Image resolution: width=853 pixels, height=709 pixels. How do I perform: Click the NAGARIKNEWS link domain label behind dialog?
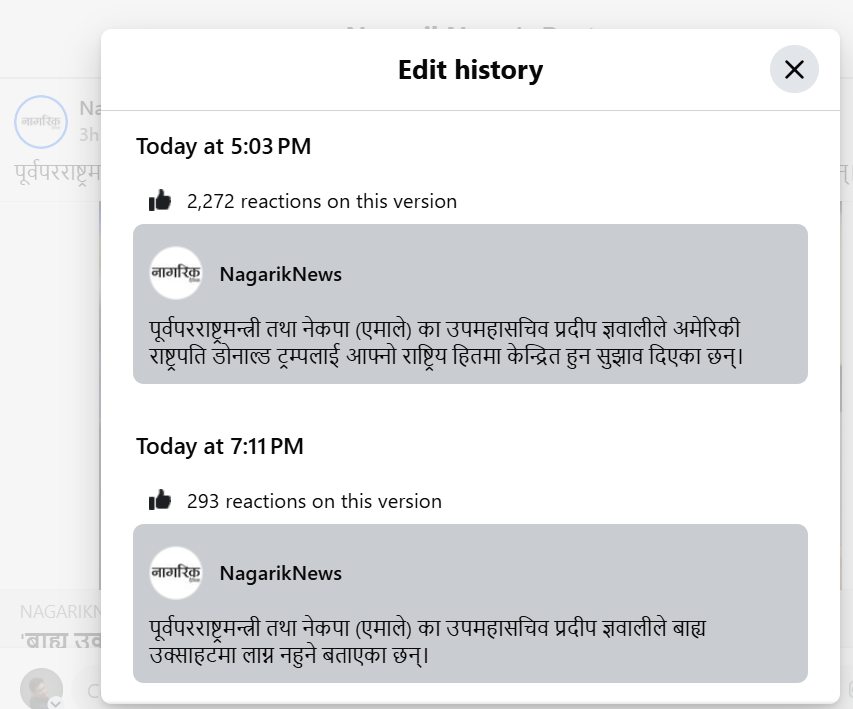60,612
